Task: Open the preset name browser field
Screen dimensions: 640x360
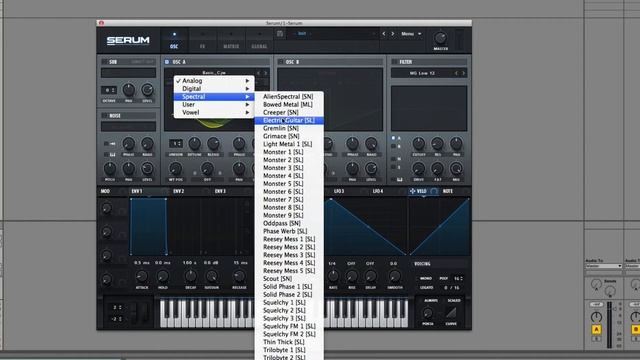Action: point(334,34)
